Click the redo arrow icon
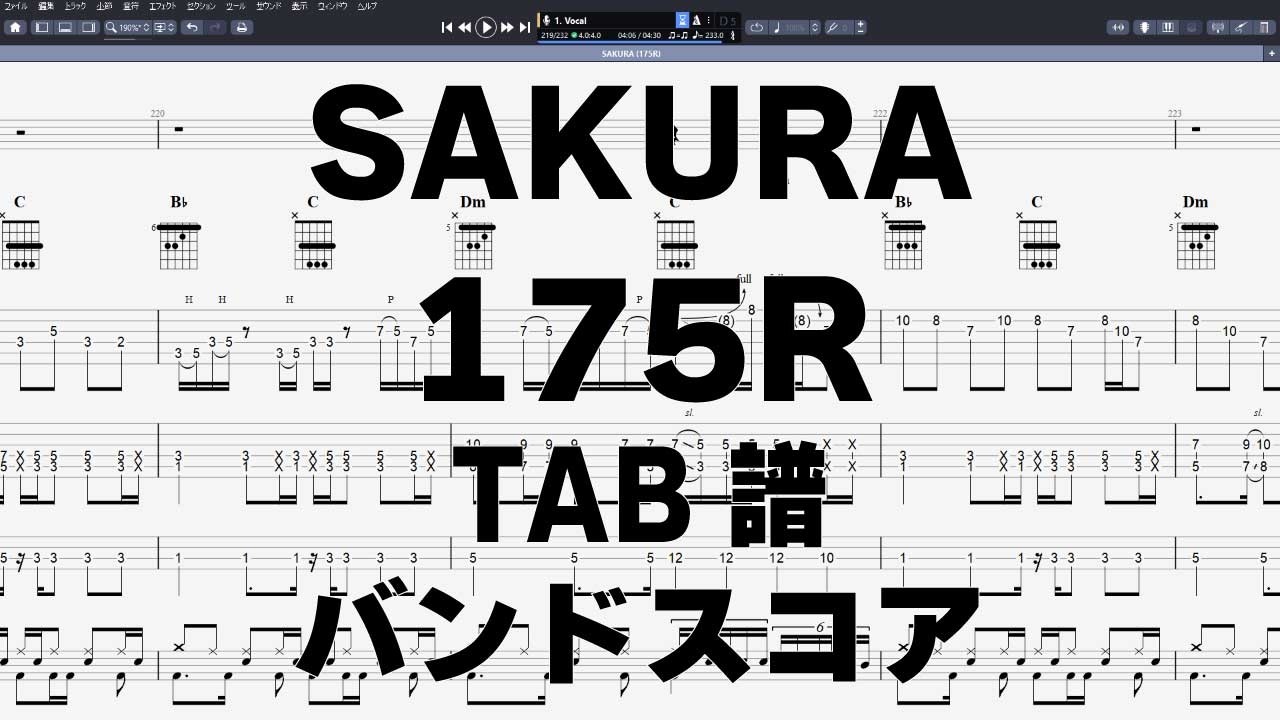 [x=215, y=27]
